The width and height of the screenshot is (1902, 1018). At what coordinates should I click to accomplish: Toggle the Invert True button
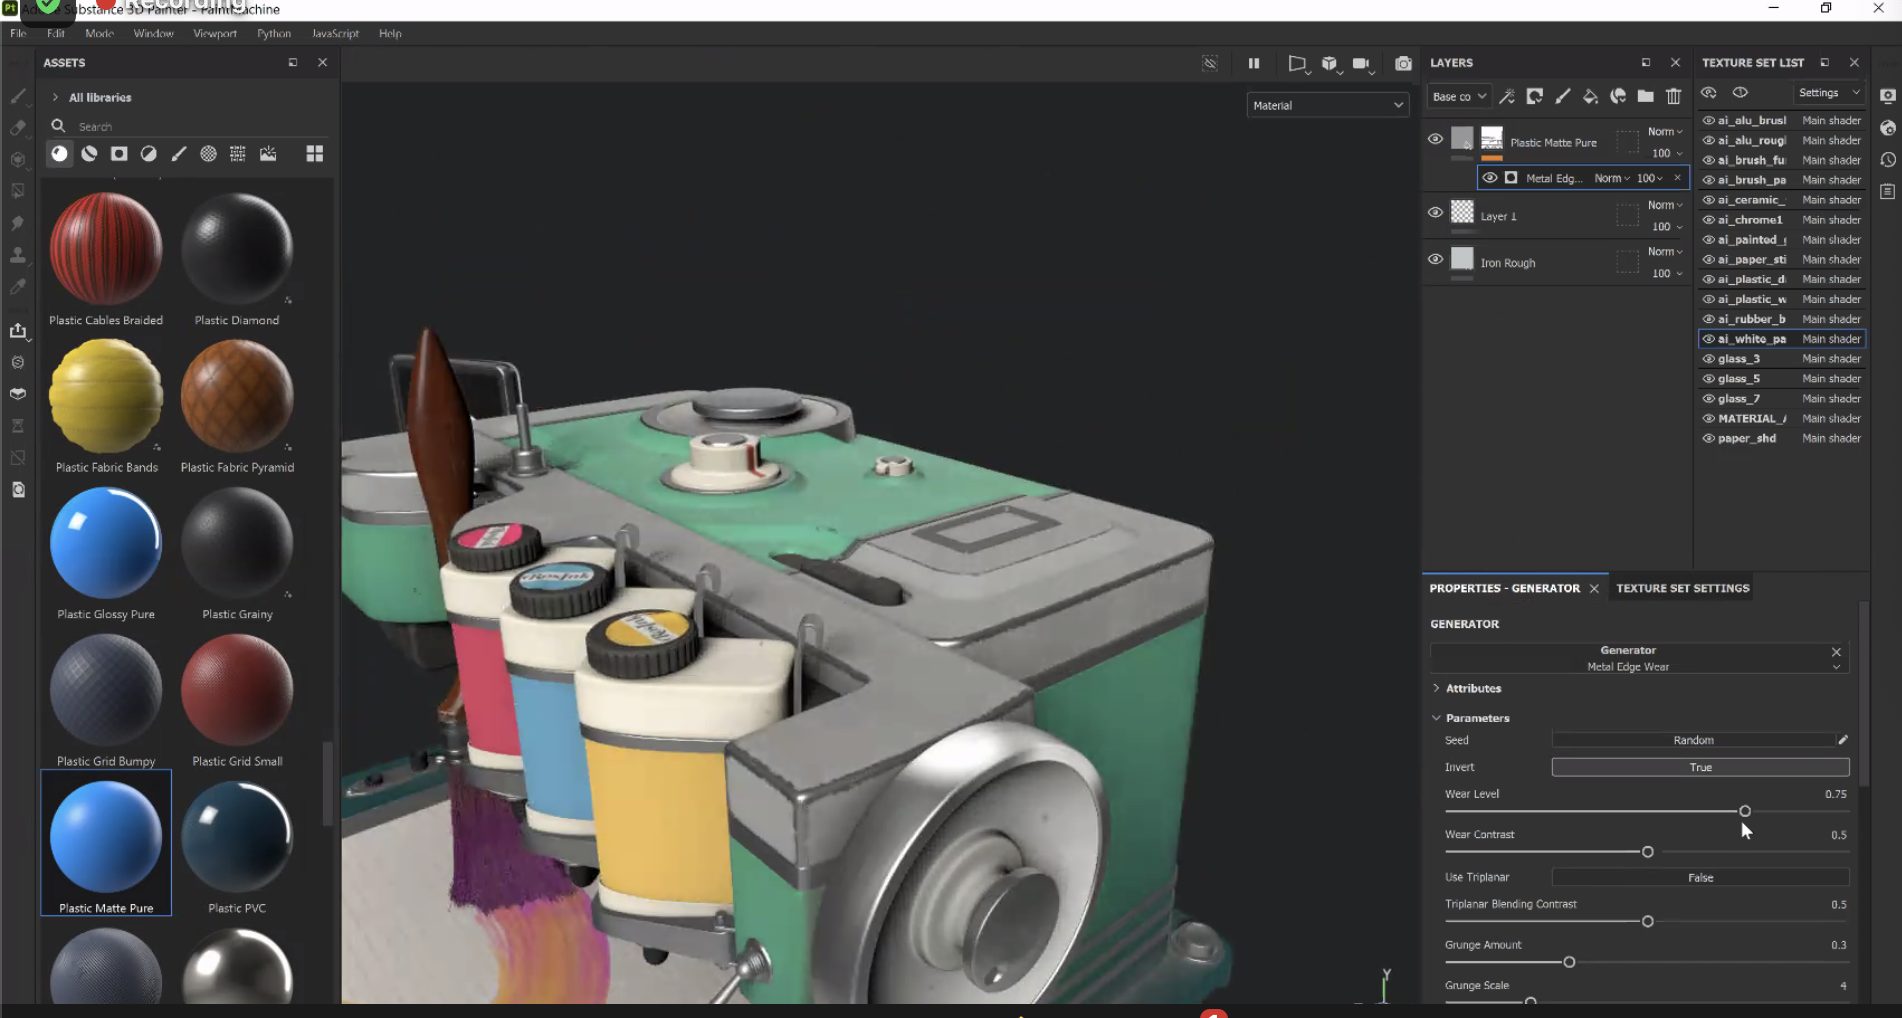[1699, 767]
